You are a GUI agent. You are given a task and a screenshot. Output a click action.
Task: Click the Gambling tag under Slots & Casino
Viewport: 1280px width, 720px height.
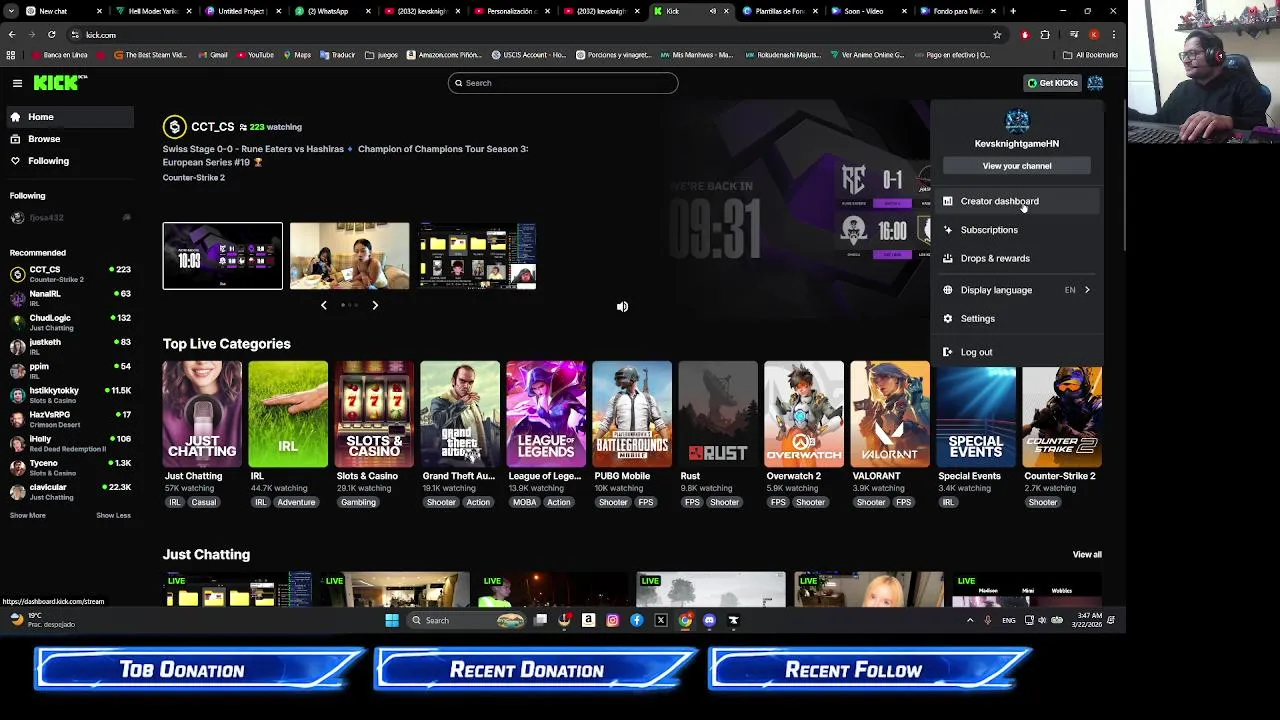(358, 502)
